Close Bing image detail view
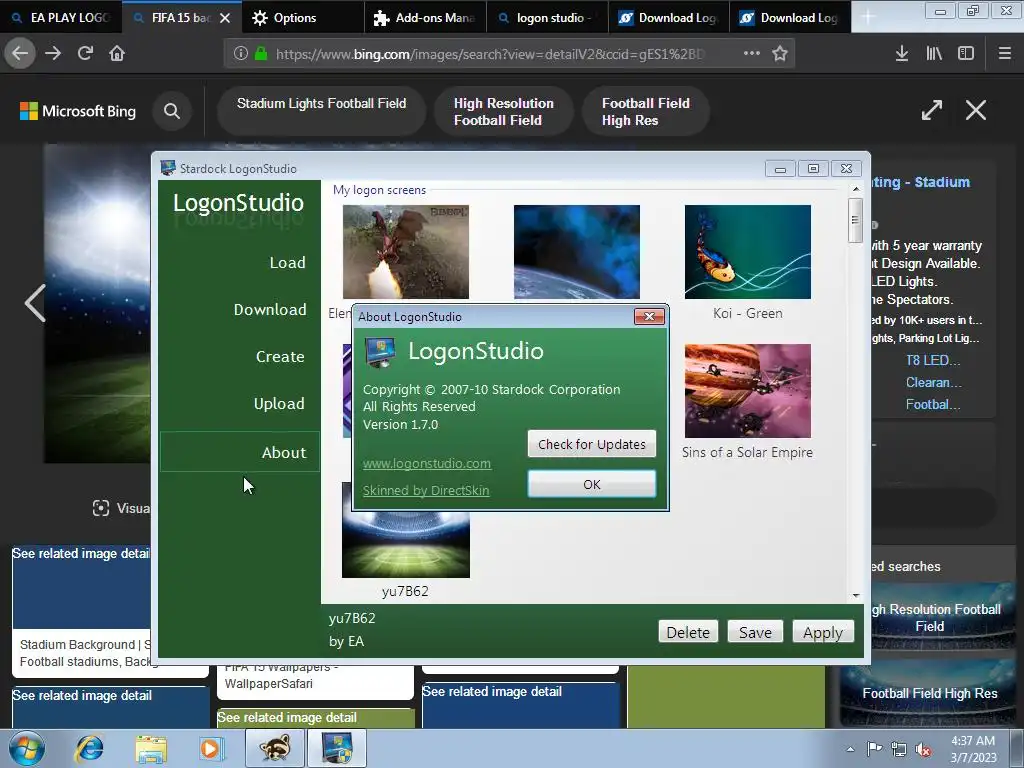This screenshot has height=768, width=1024. (976, 110)
